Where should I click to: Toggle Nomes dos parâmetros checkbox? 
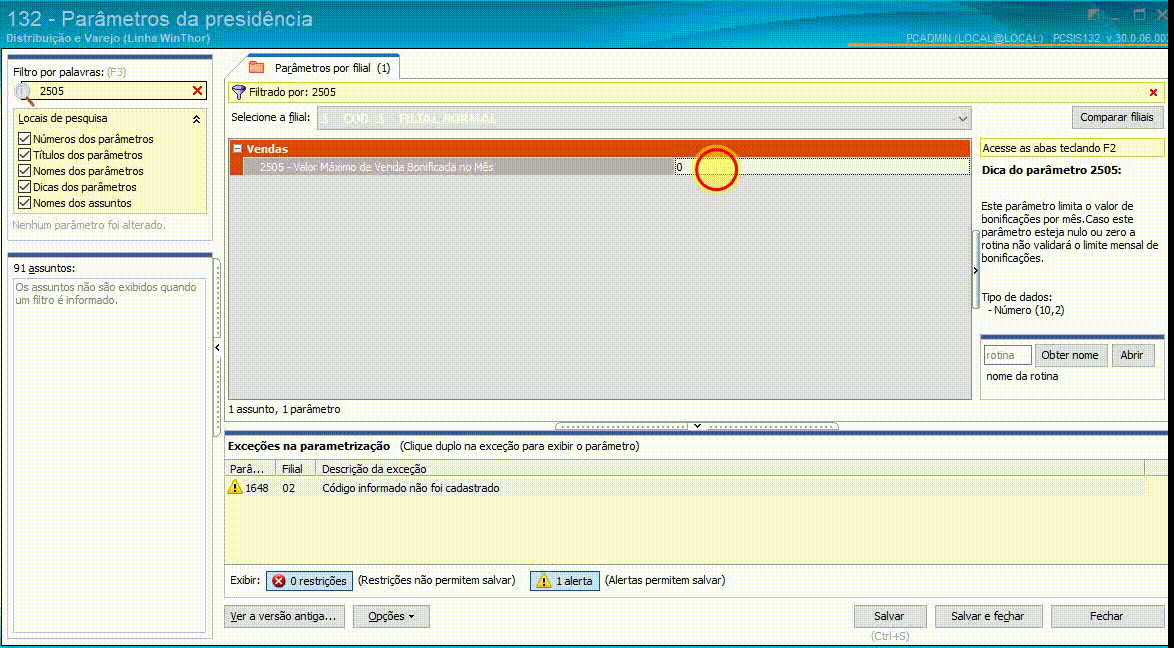tap(24, 171)
